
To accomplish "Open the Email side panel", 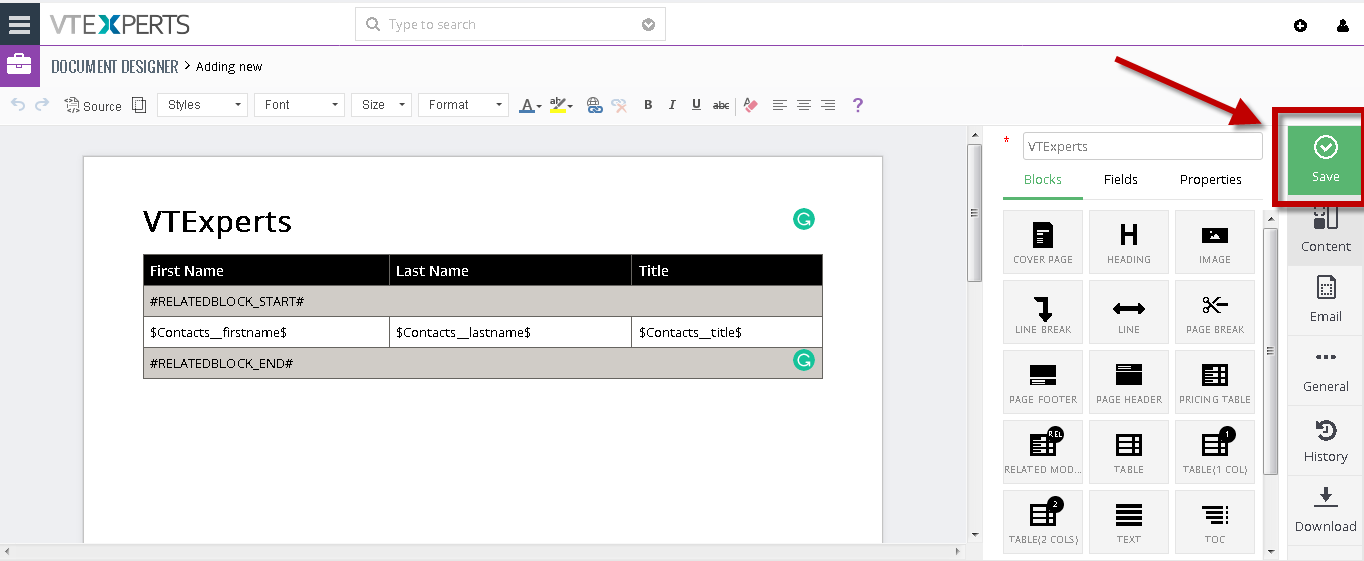I will [1325, 301].
